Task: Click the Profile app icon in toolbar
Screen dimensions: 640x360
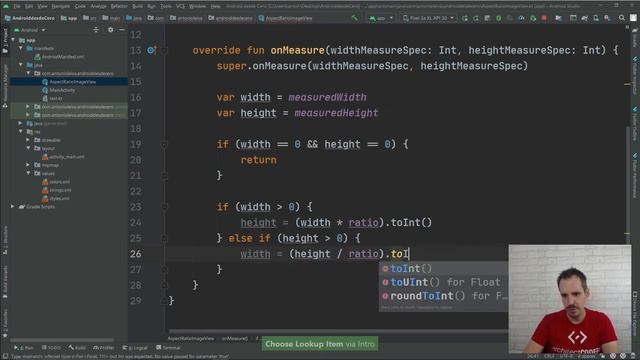Action: (x=521, y=18)
